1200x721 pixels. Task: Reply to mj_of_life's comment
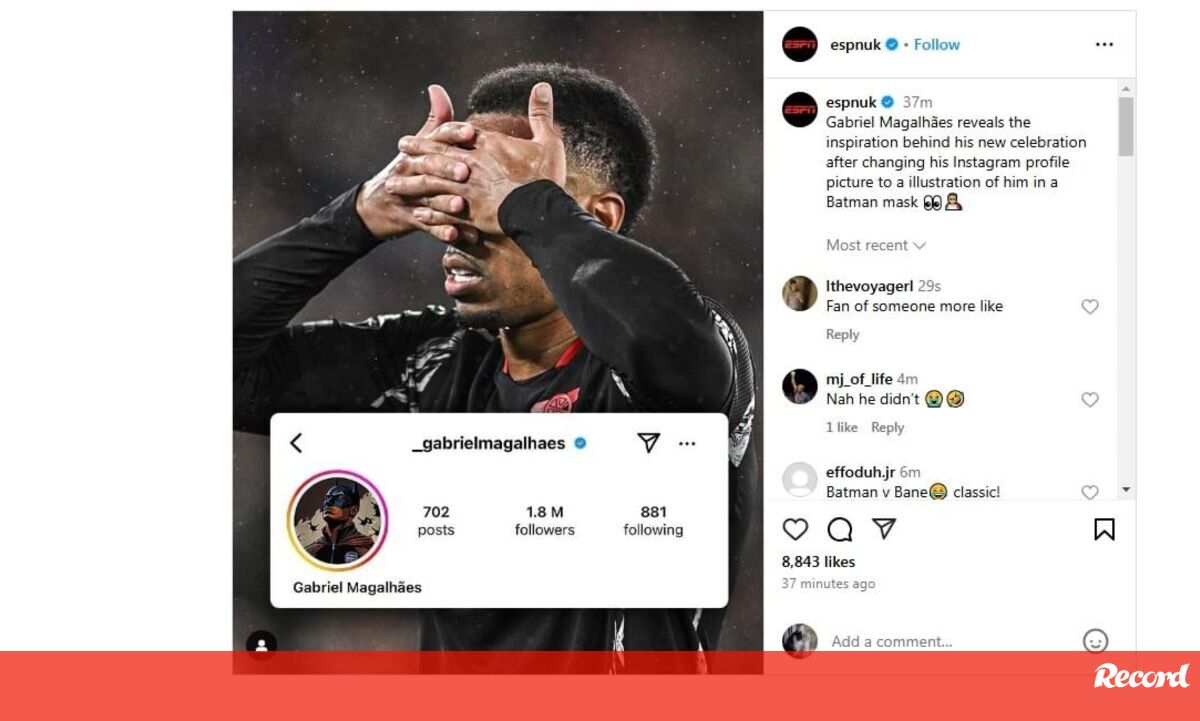coord(887,427)
